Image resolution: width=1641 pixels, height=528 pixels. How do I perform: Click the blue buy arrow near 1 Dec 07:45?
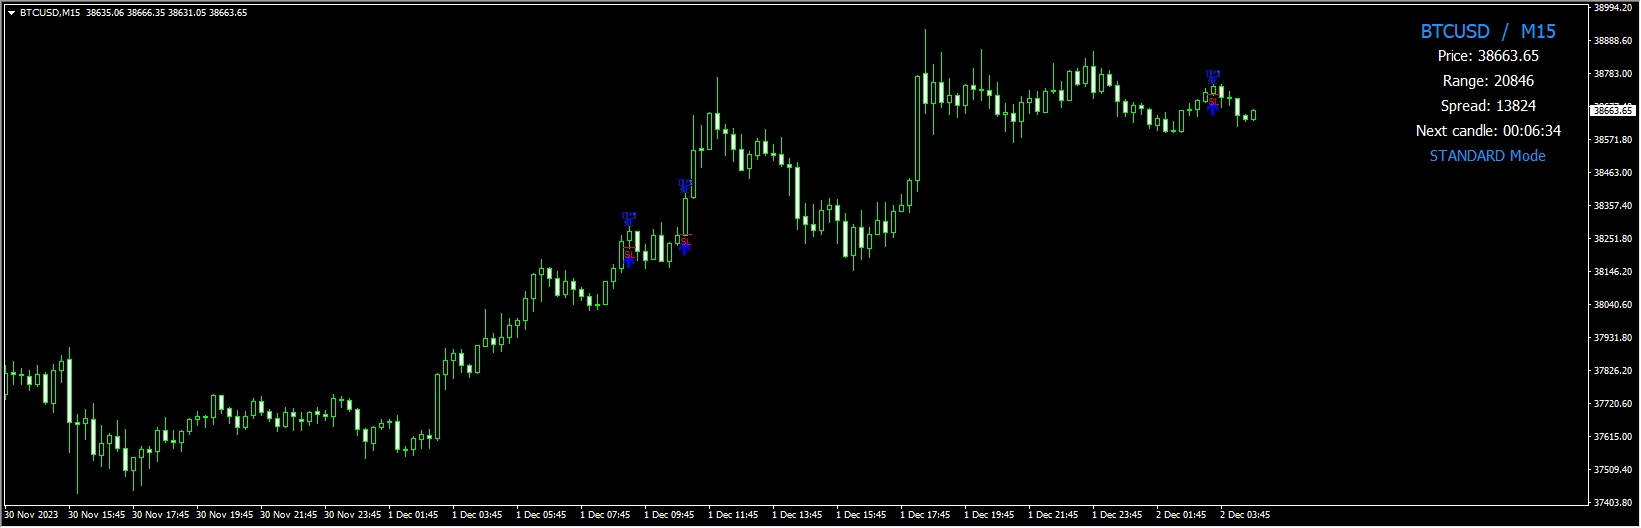tap(628, 261)
